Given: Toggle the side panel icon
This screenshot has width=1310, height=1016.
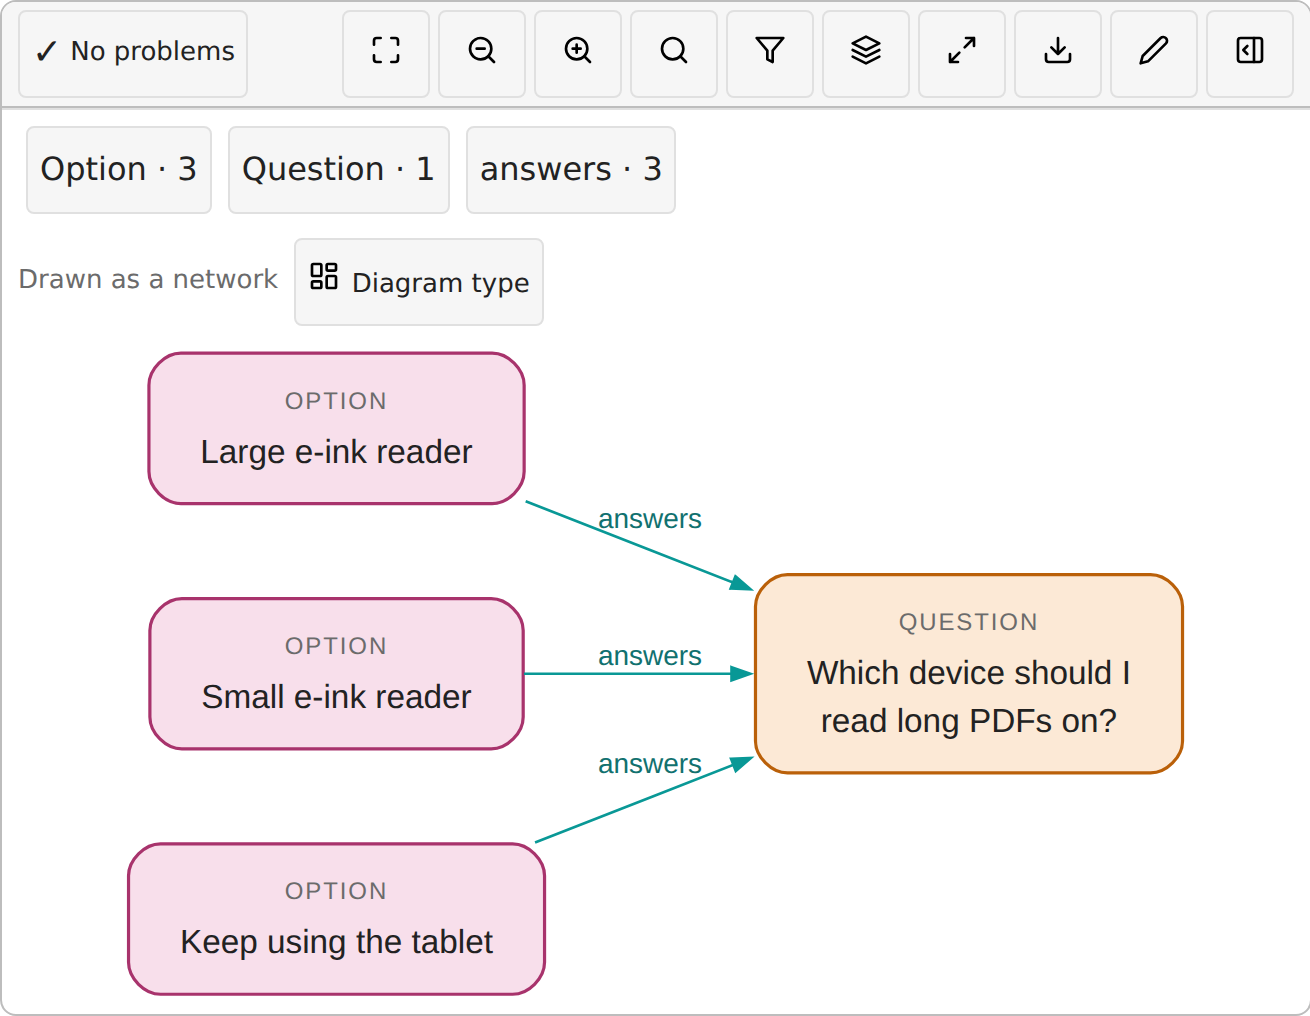Looking at the screenshot, I should [1250, 54].
